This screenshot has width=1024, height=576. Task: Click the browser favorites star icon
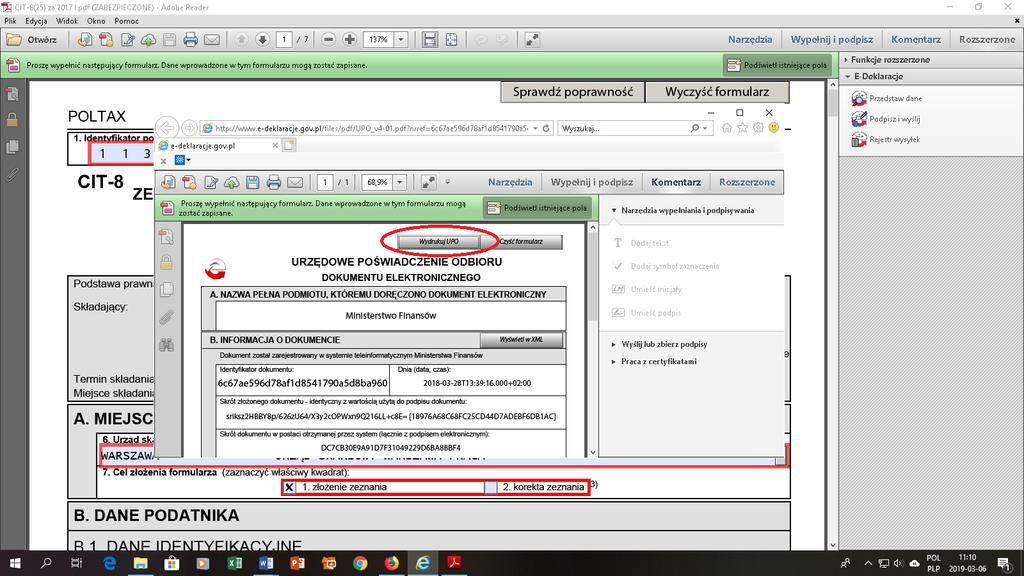point(743,128)
